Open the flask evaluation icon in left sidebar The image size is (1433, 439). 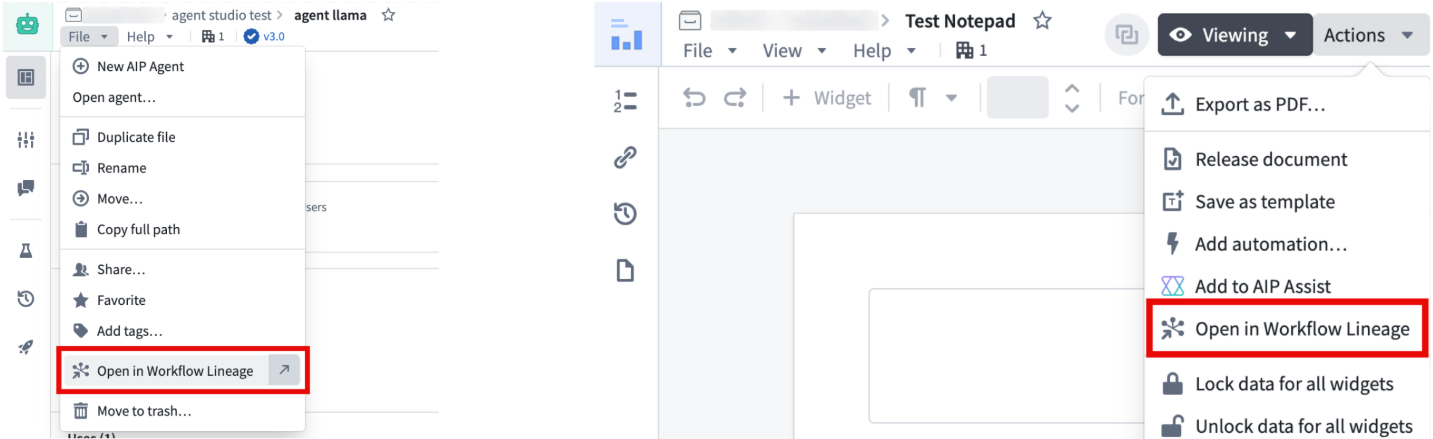[26, 251]
